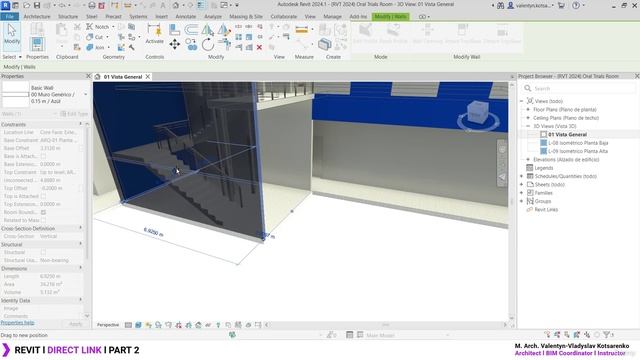Select the Rotate tool
This screenshot has width=640, height=360.
207,44
